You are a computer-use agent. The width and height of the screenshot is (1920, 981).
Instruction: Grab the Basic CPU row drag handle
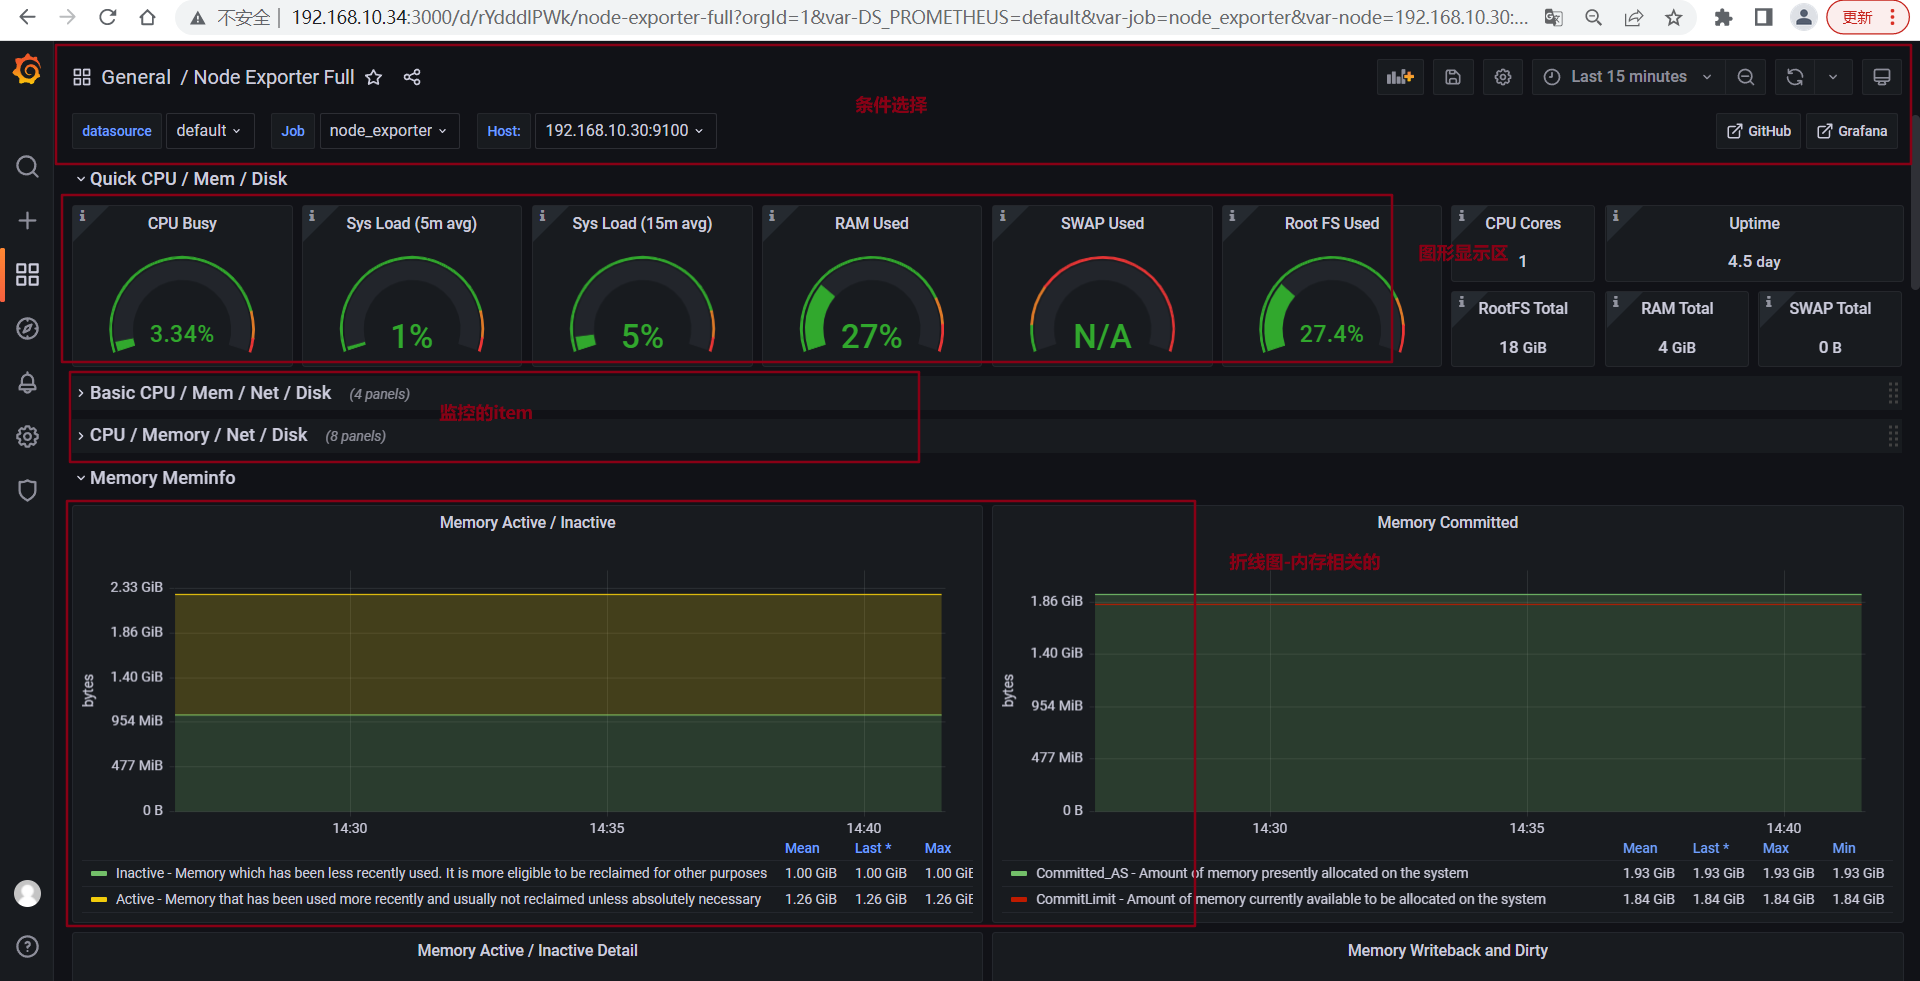click(x=1893, y=393)
